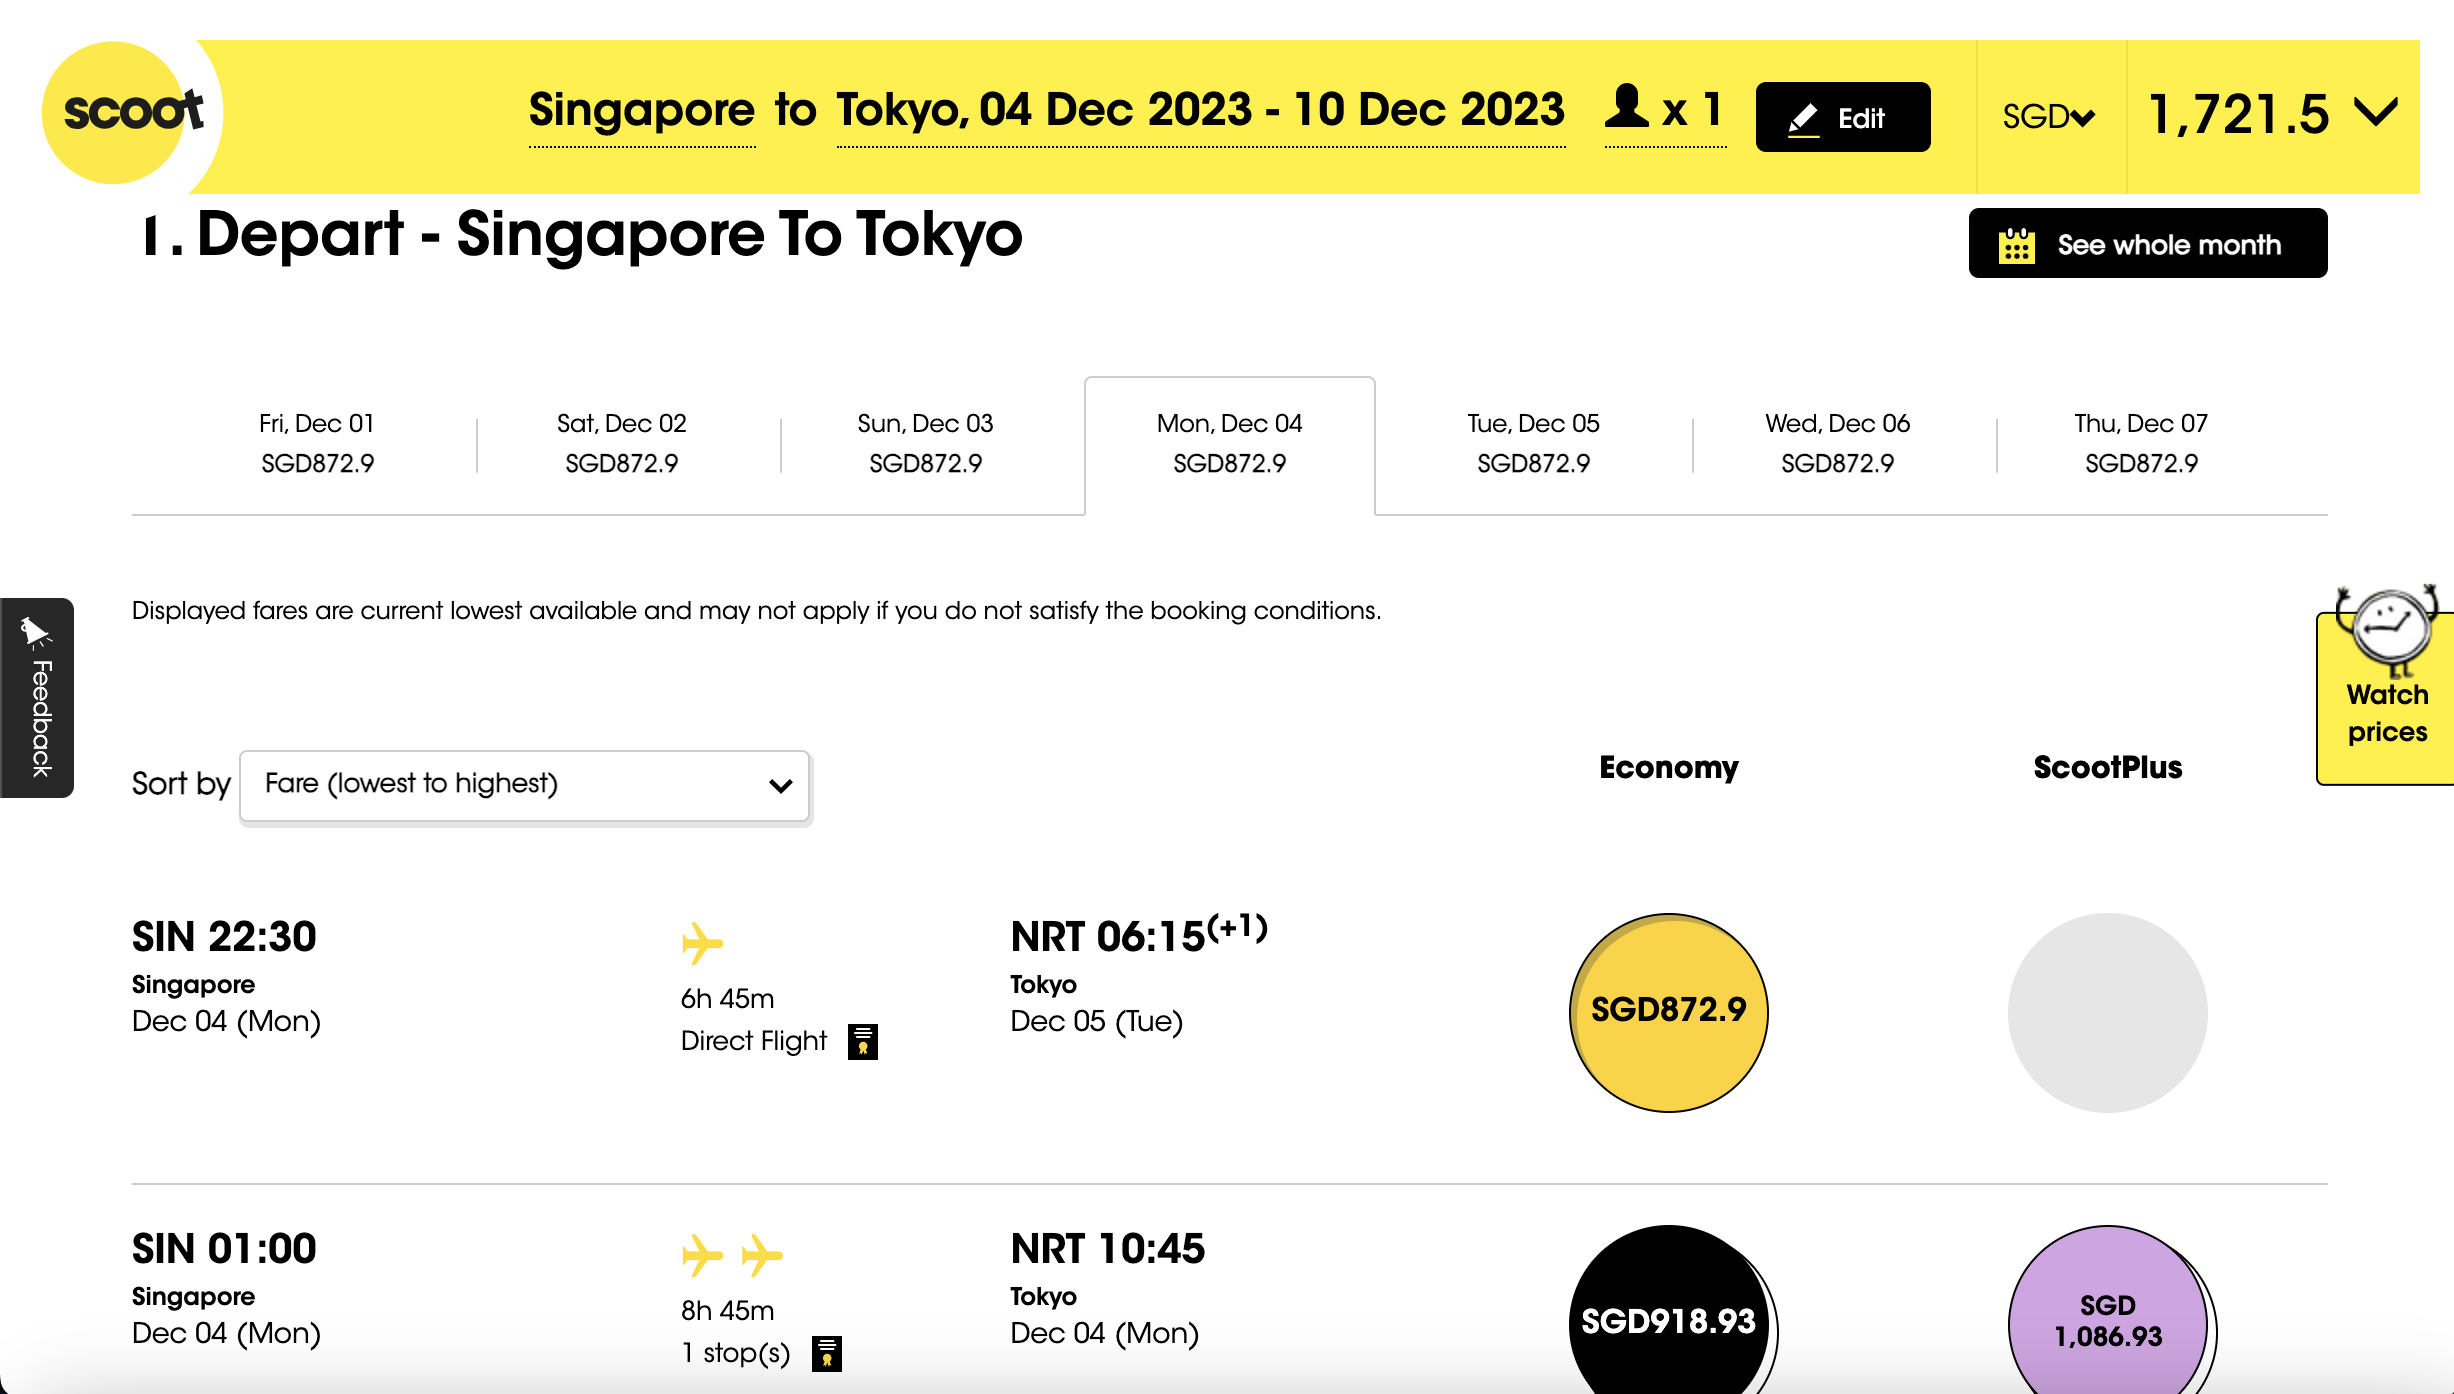Click the Dec 05 (Tue) arrival date
The image size is (2454, 1394).
pyautogui.click(x=1096, y=1021)
